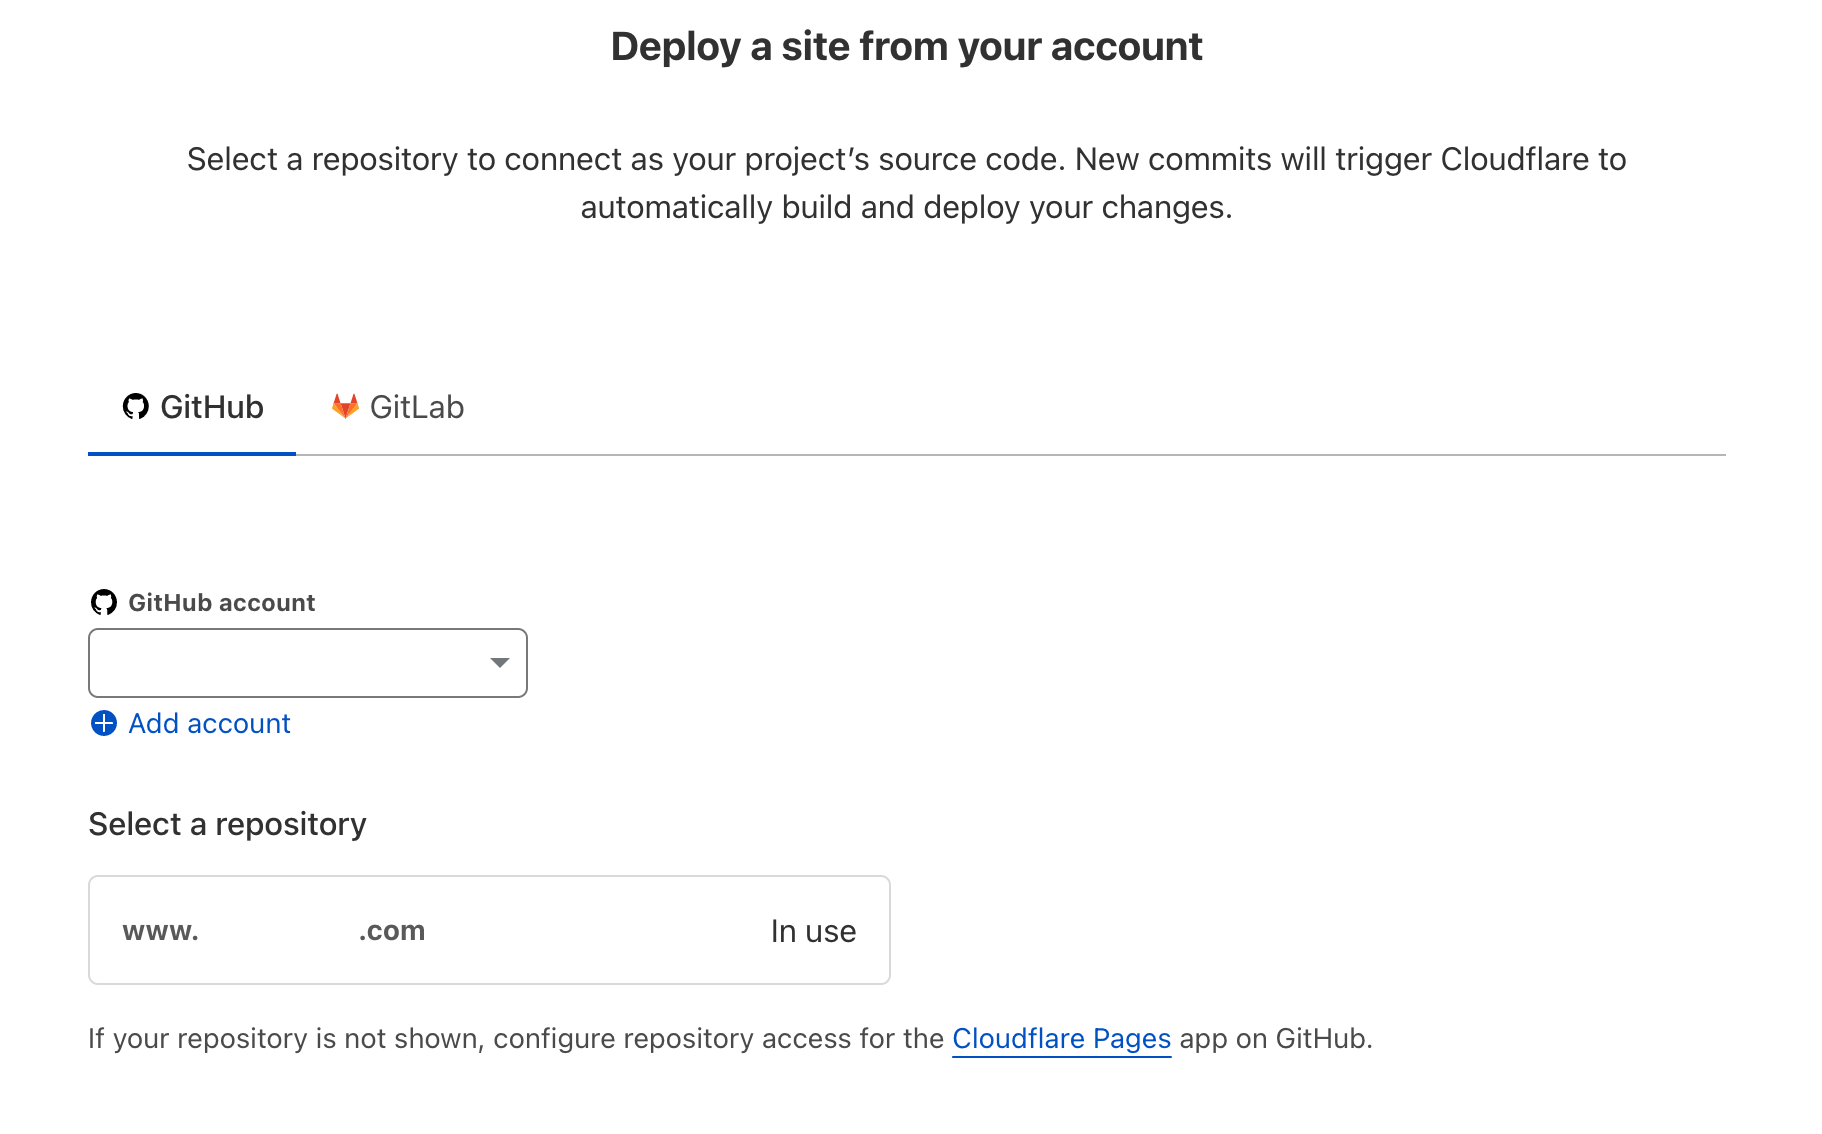Click the repository card under Select a repository

(488, 929)
